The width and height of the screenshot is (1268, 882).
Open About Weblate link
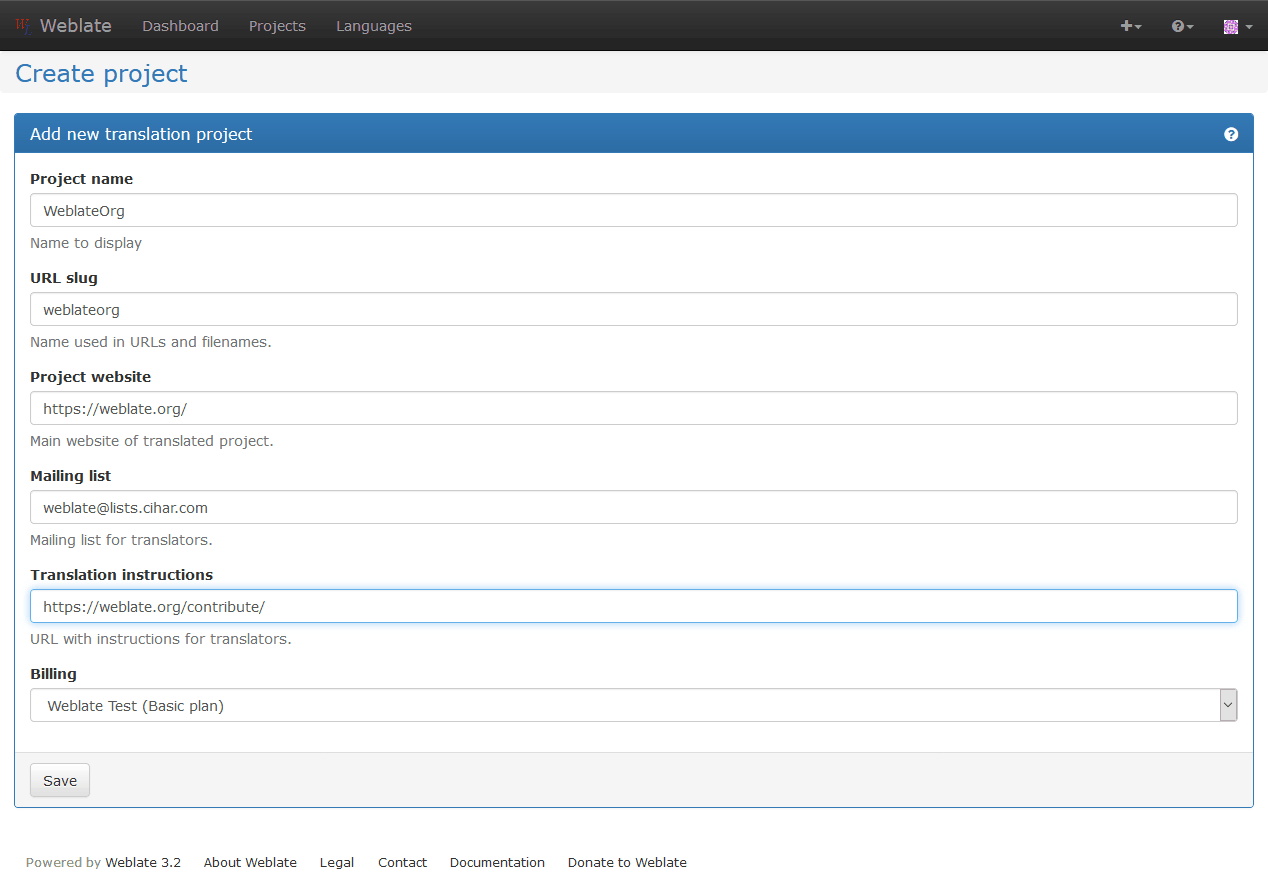[250, 862]
